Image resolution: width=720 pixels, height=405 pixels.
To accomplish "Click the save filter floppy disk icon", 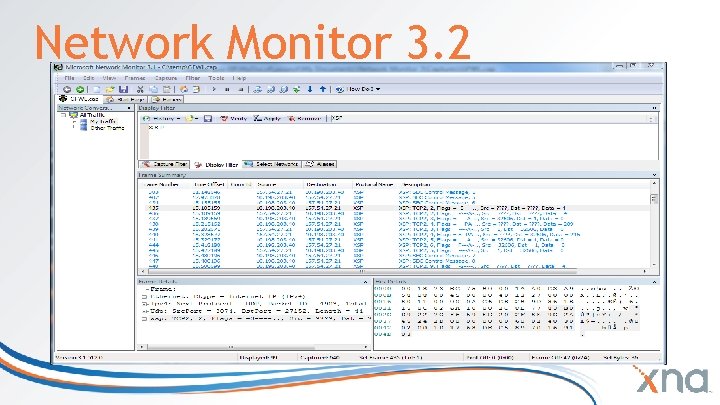I will coord(208,118).
